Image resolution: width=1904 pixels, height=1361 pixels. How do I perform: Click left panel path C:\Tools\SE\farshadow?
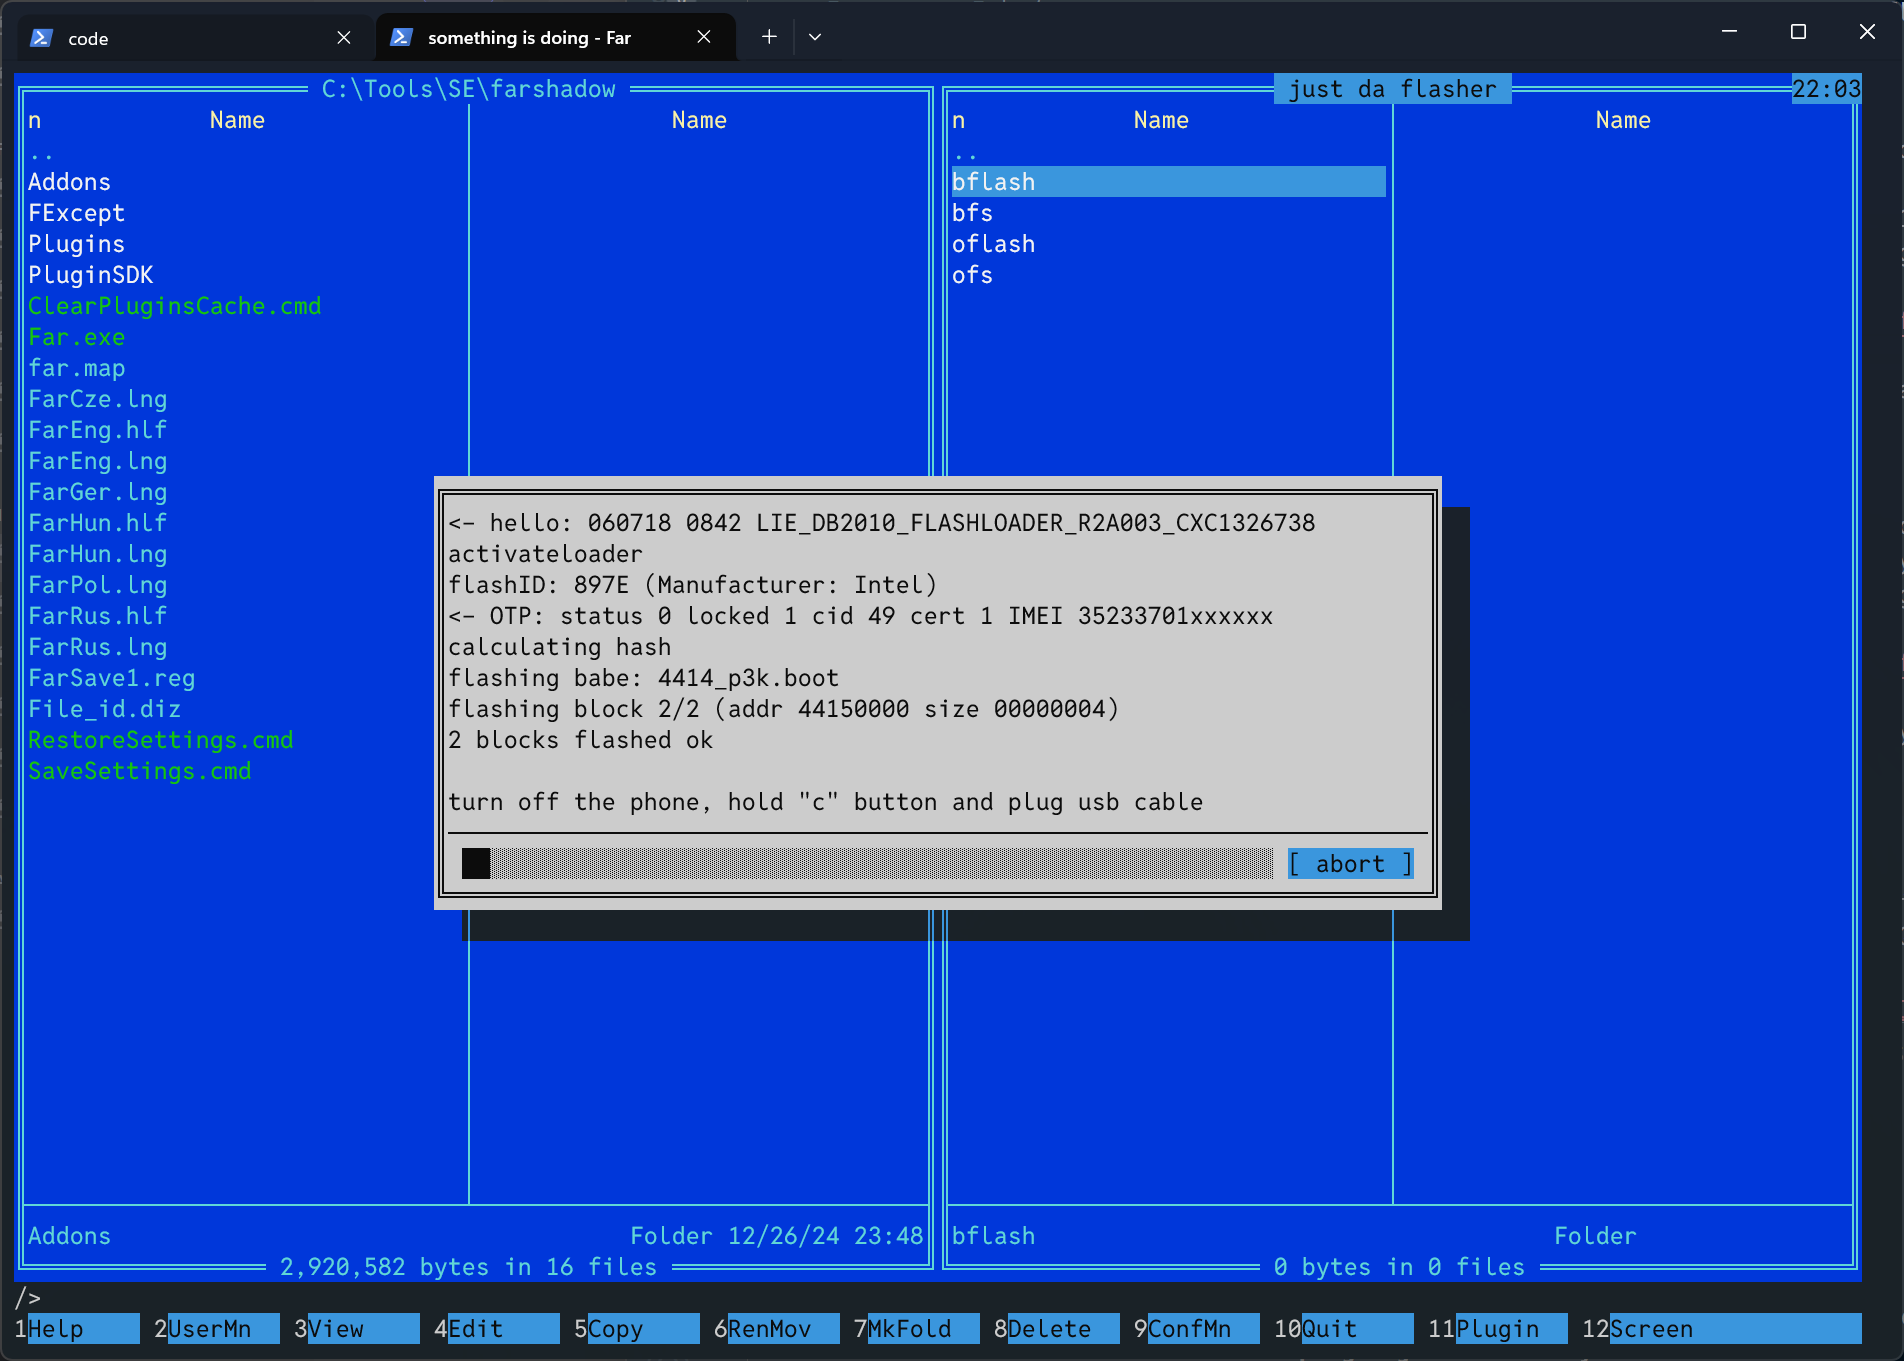click(468, 89)
